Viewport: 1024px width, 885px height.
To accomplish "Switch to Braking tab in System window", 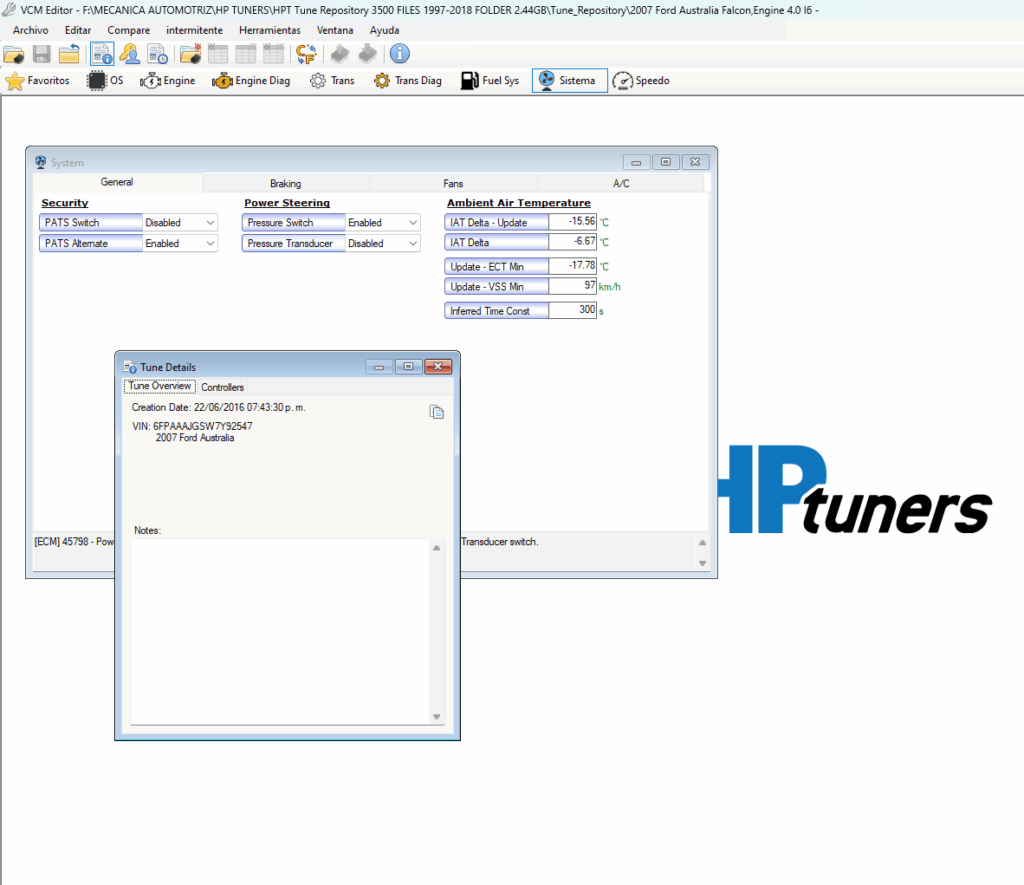I will pos(285,184).
